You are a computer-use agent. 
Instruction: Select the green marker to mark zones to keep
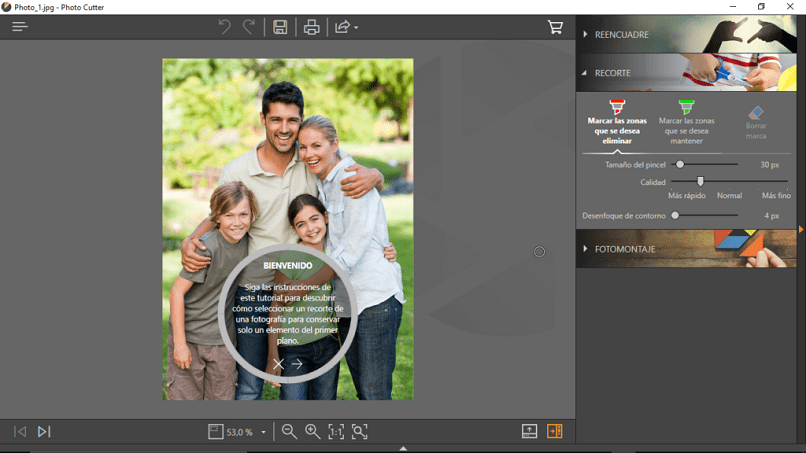coord(686,122)
